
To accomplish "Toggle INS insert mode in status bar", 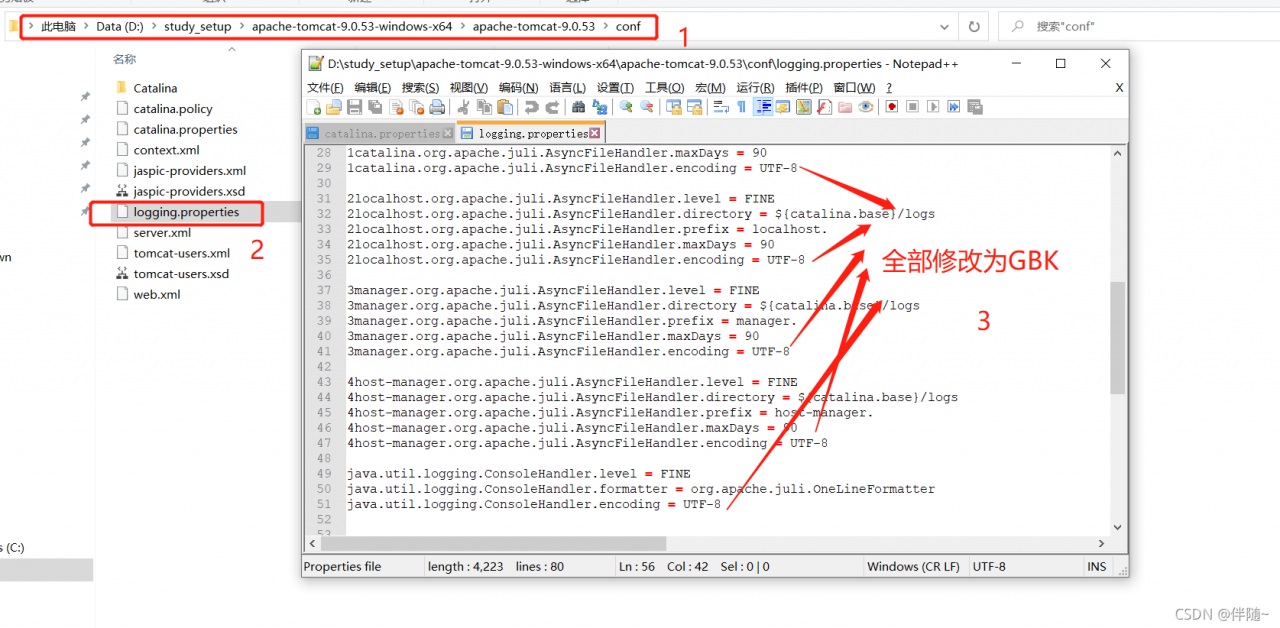I will pyautogui.click(x=1097, y=566).
